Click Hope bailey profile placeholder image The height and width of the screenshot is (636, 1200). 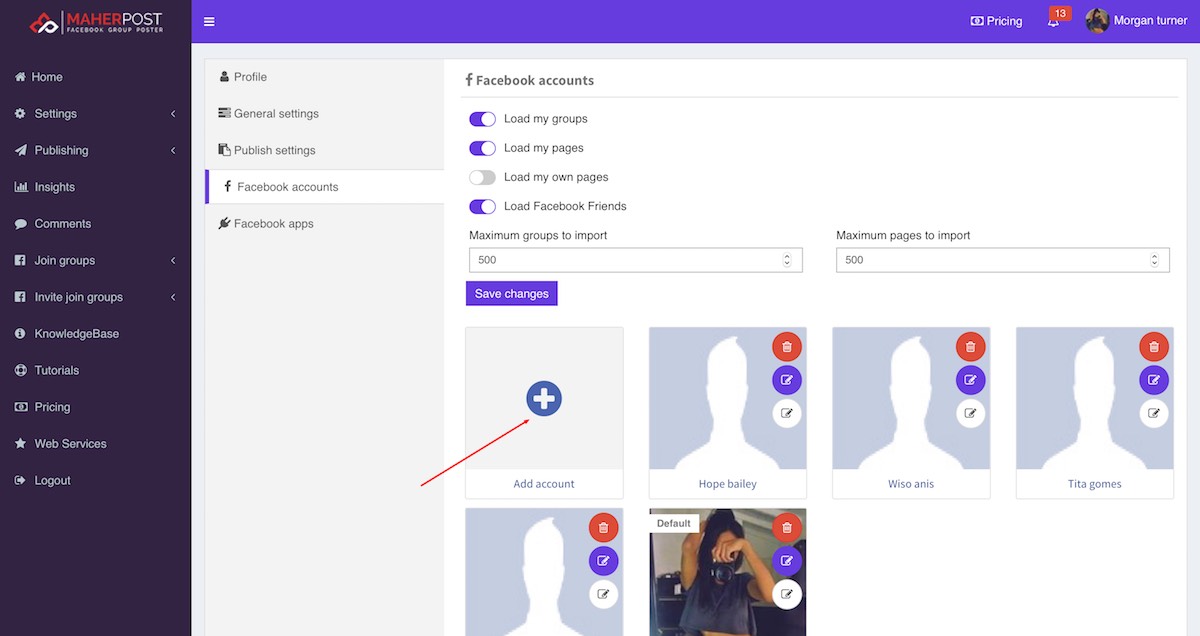(728, 399)
